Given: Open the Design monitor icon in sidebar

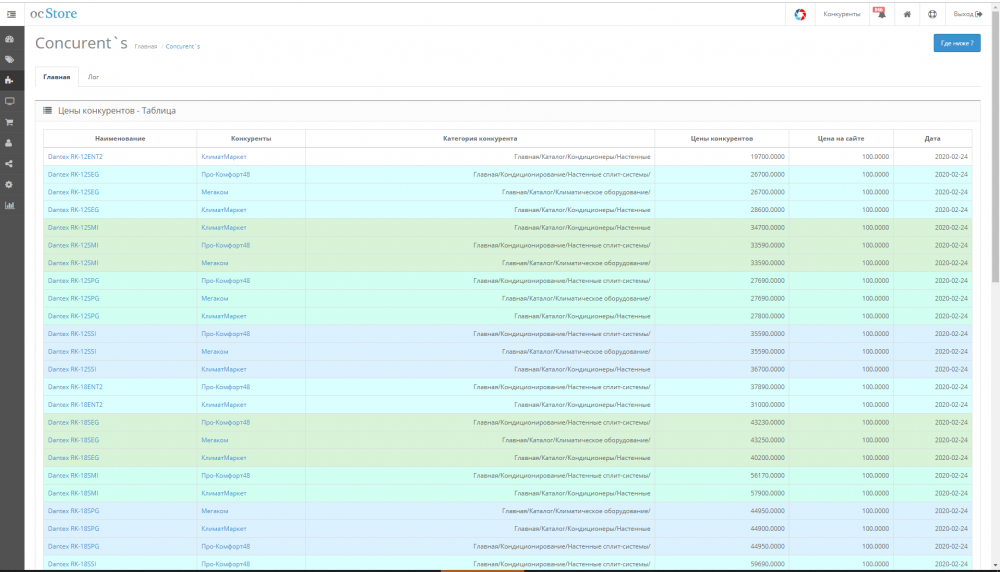Looking at the screenshot, I should coord(10,101).
